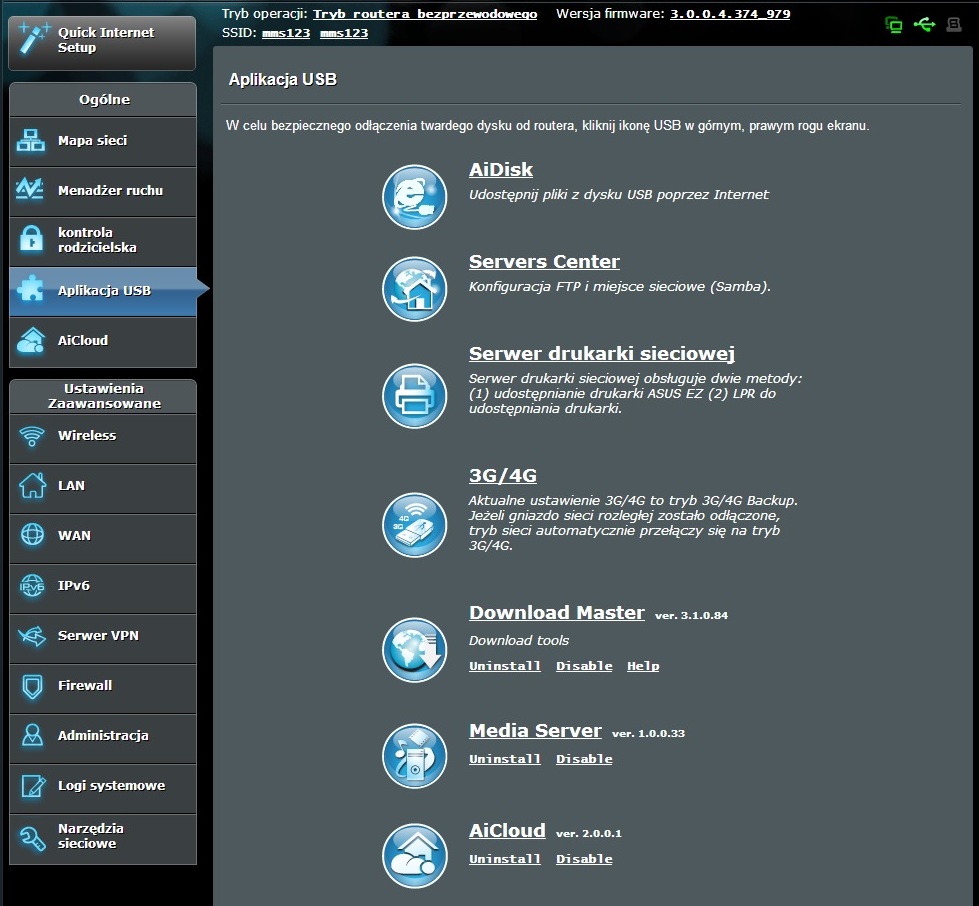
Task: Open Serwer VPN settings
Action: tap(103, 638)
